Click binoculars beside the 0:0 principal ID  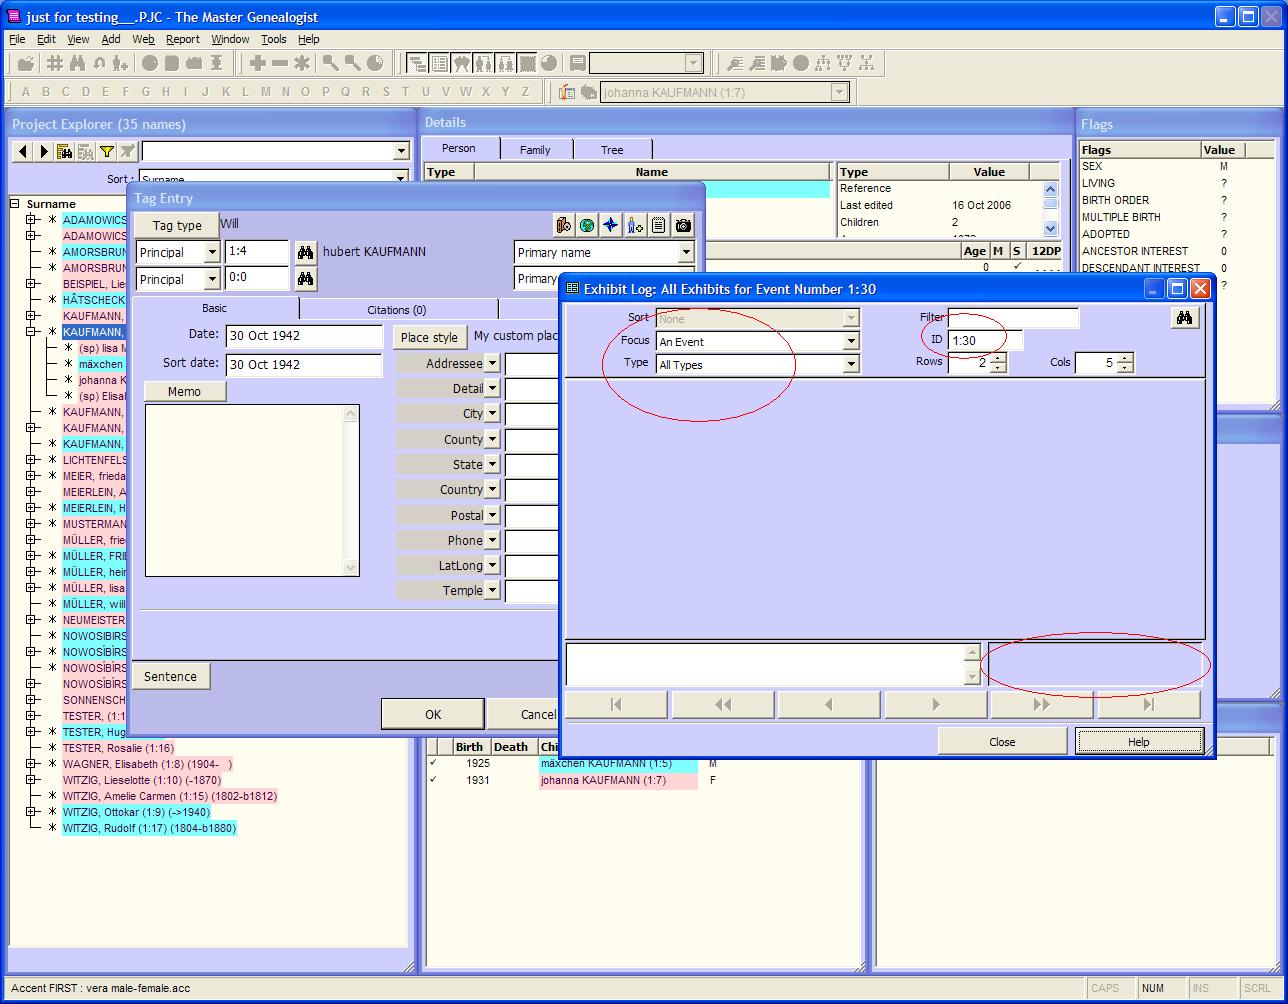click(306, 278)
